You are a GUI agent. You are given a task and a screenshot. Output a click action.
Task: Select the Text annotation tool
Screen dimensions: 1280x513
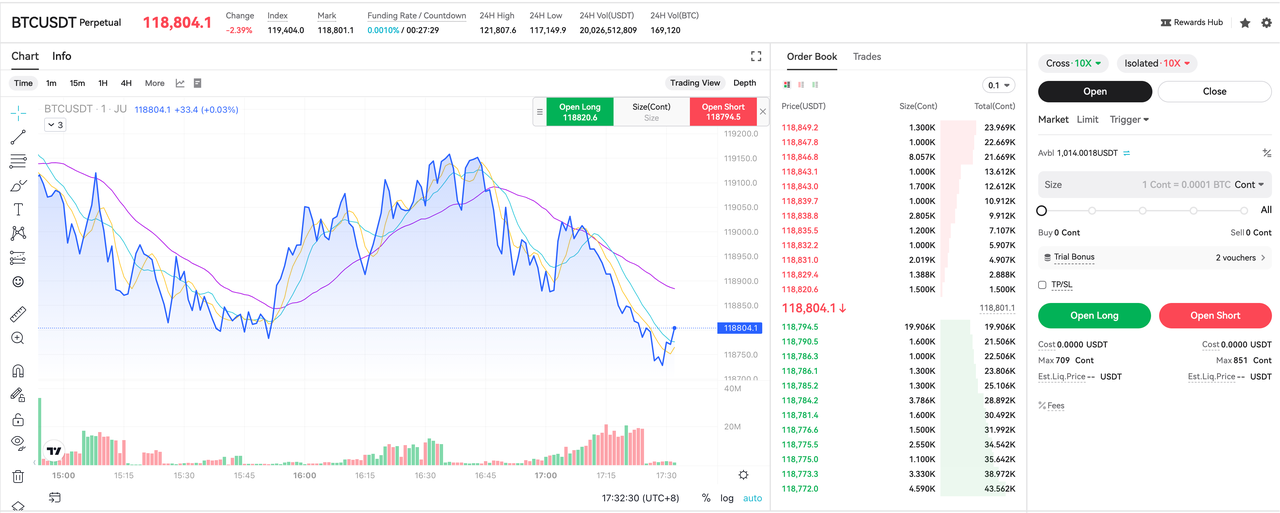(x=18, y=209)
